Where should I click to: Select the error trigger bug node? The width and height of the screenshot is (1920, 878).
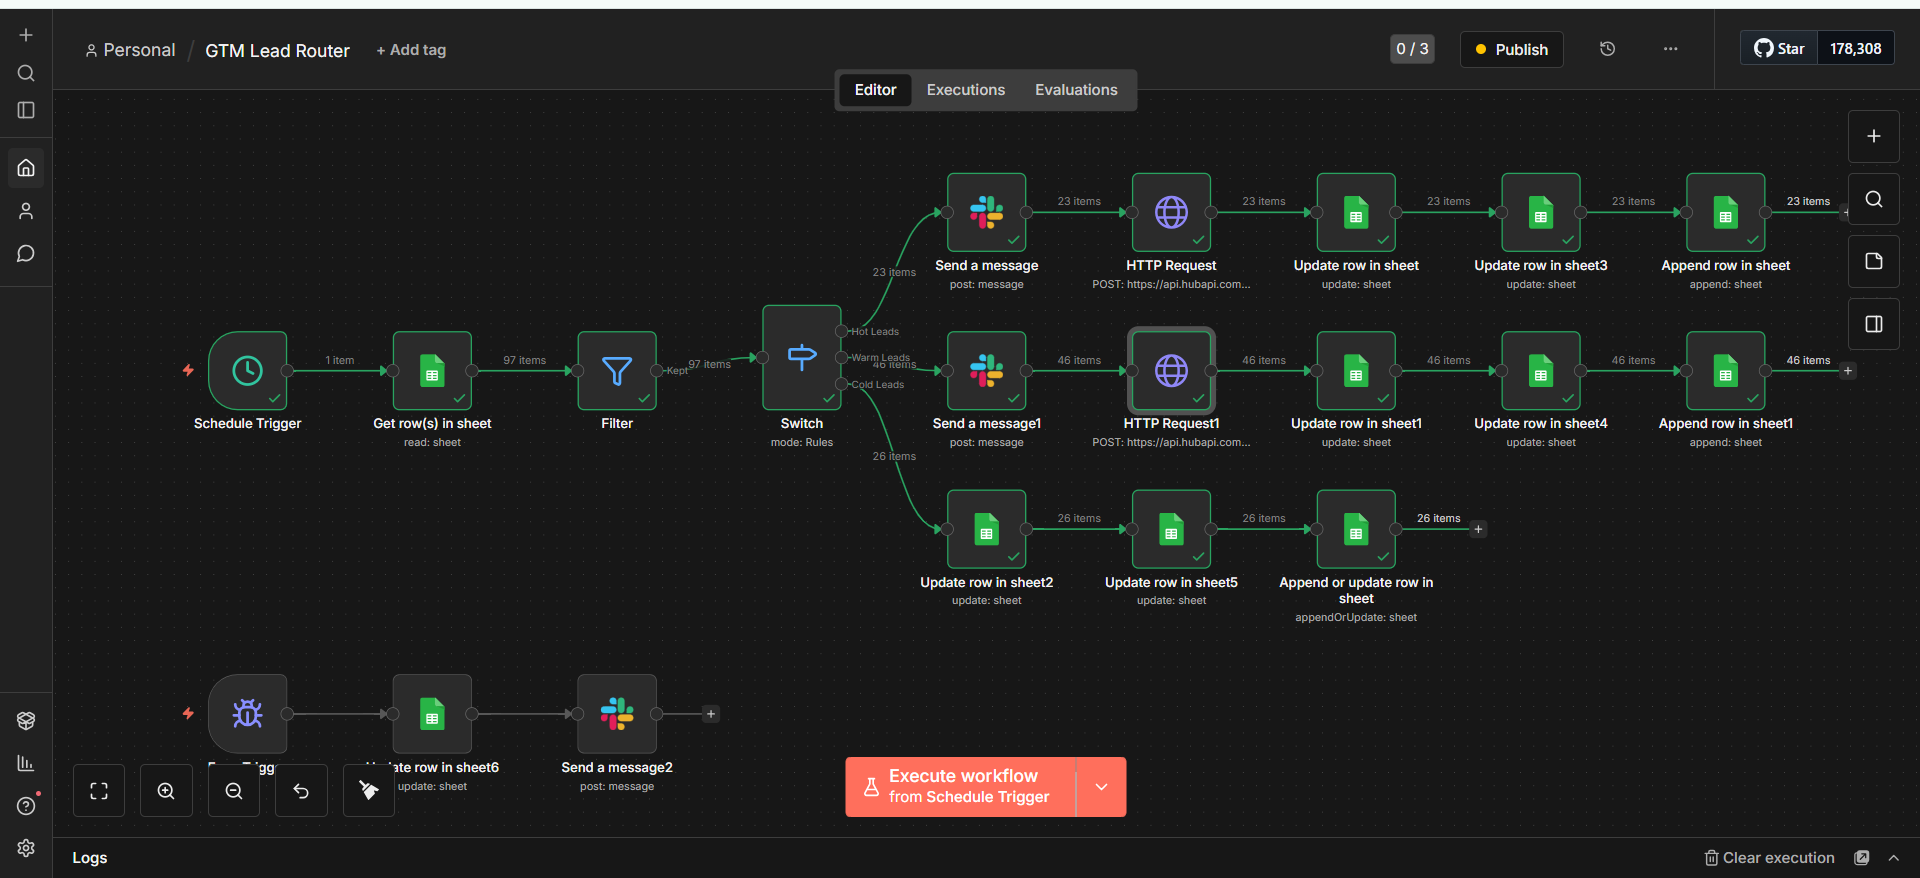[247, 714]
